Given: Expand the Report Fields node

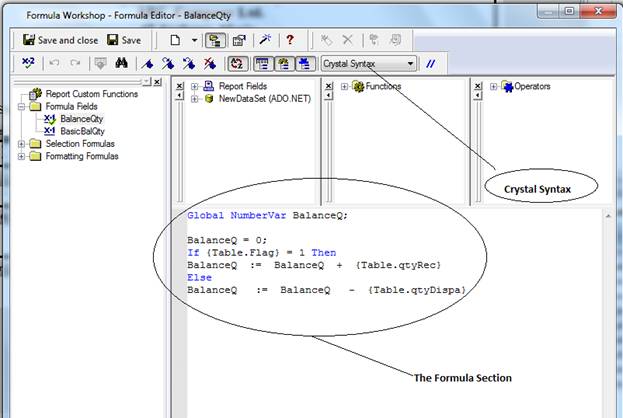Looking at the screenshot, I should [194, 86].
